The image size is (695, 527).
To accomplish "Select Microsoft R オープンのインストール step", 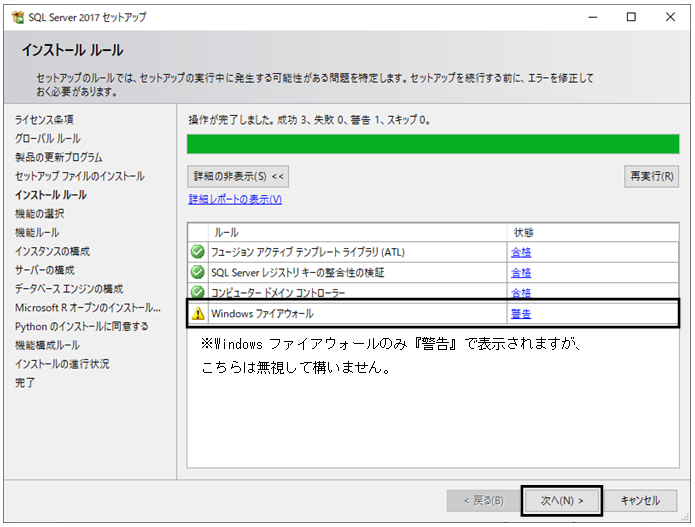I will (x=88, y=308).
